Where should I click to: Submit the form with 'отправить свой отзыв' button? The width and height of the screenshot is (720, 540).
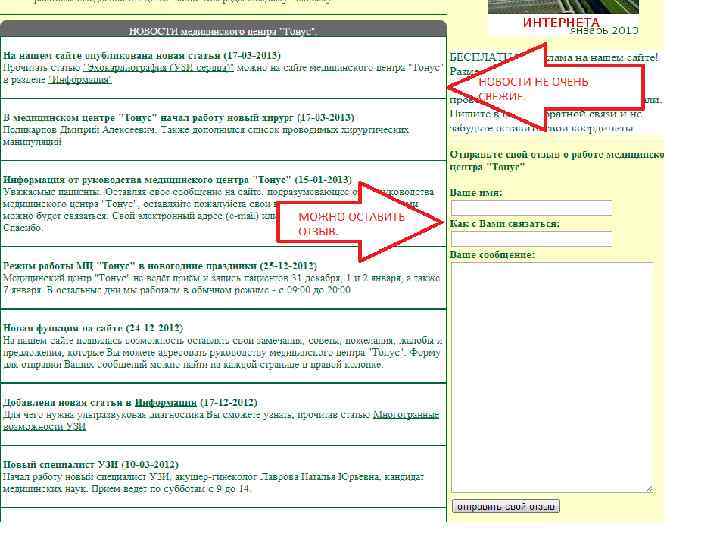tap(506, 506)
